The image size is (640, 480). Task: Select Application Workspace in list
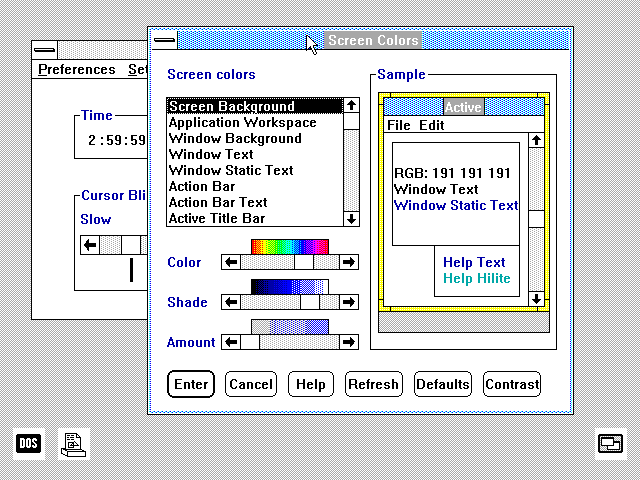(255, 122)
